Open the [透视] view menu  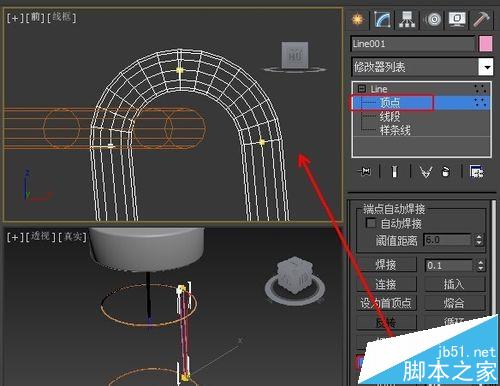coord(41,237)
